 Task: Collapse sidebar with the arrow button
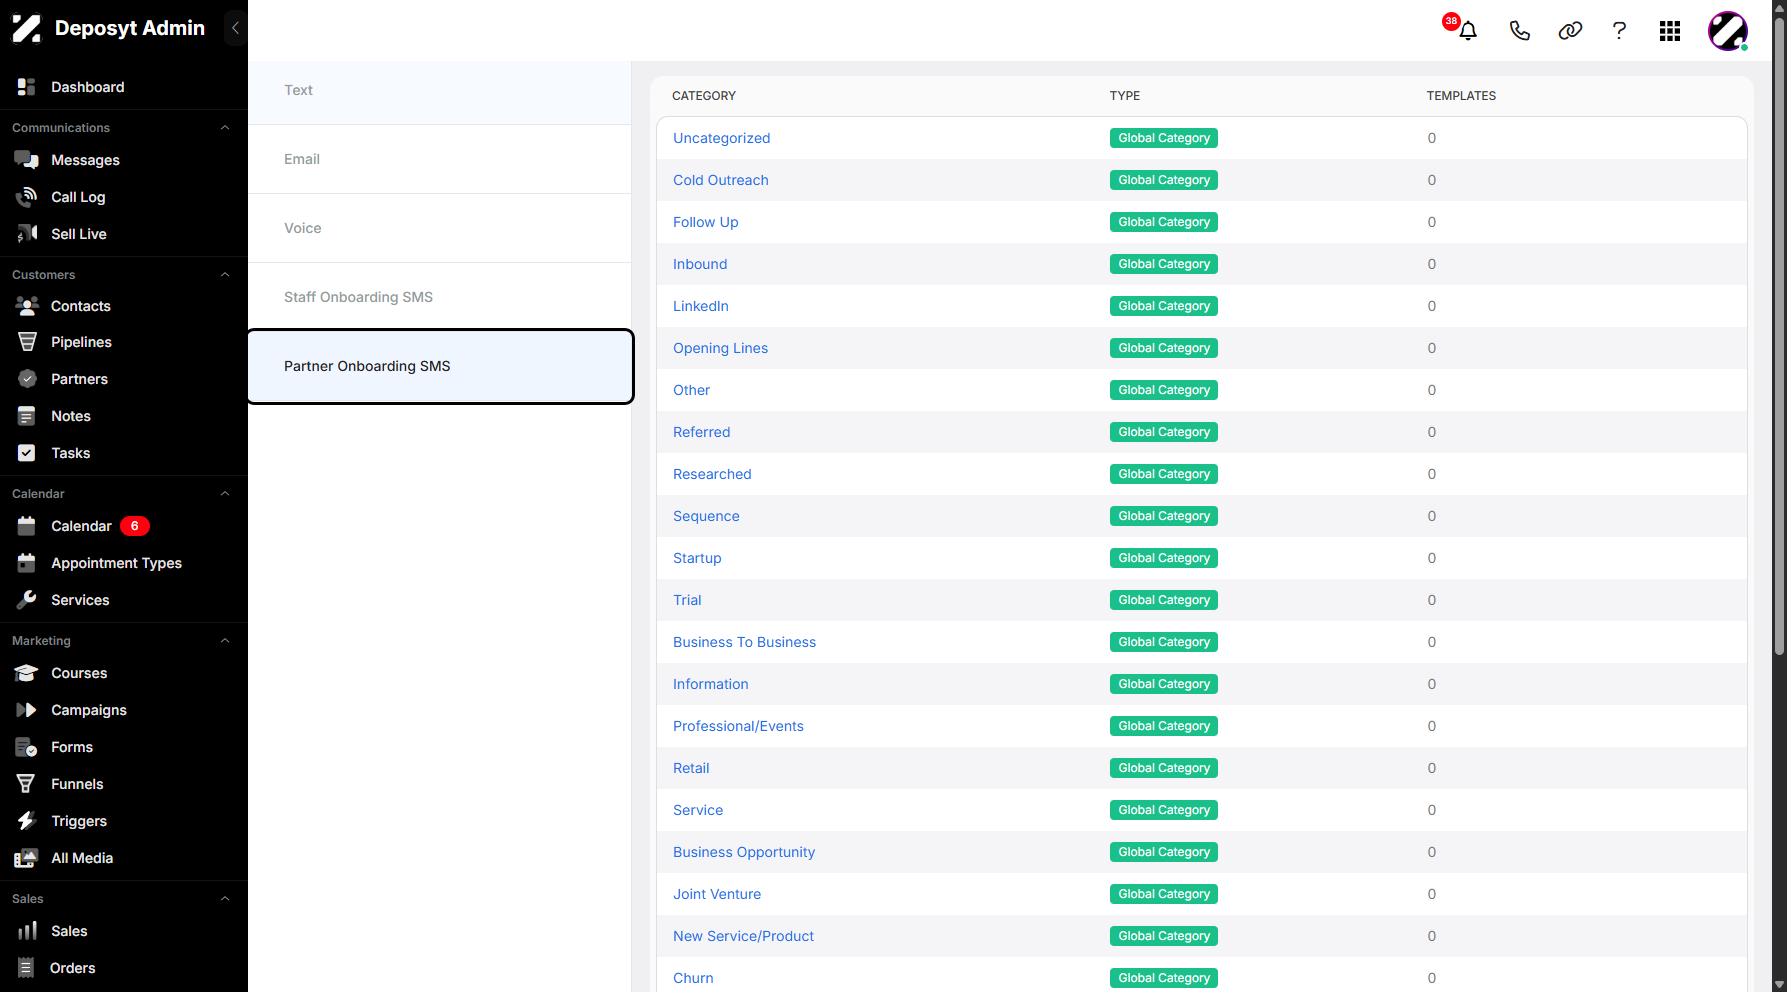pos(235,28)
